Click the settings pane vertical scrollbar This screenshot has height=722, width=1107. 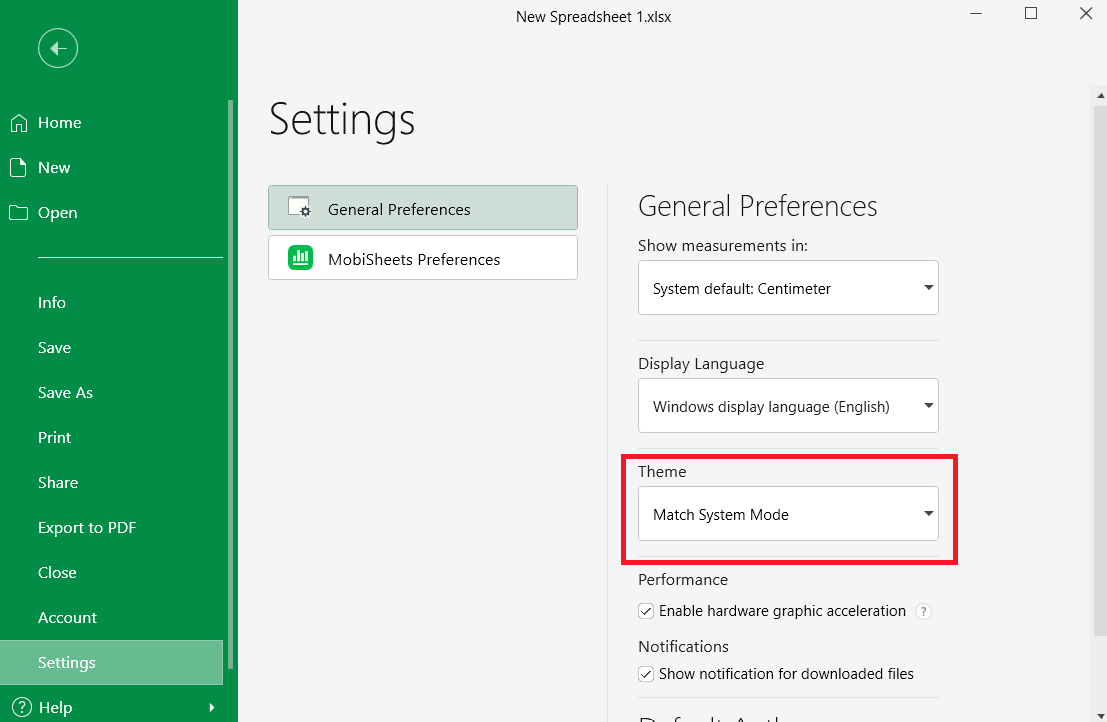click(1100, 370)
